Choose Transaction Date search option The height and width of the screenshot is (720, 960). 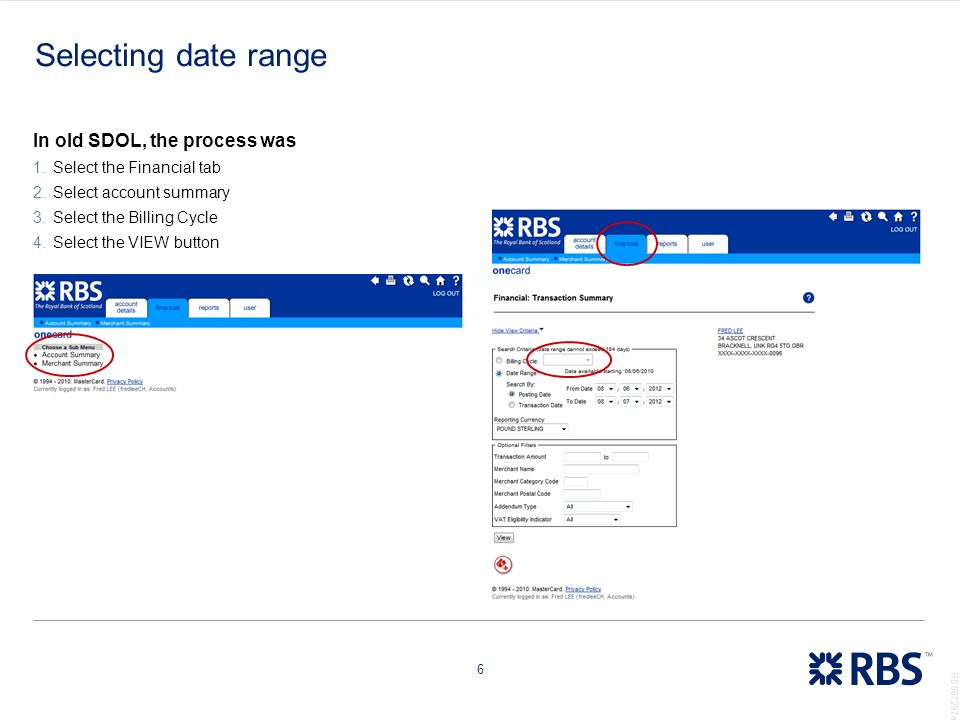(x=512, y=405)
